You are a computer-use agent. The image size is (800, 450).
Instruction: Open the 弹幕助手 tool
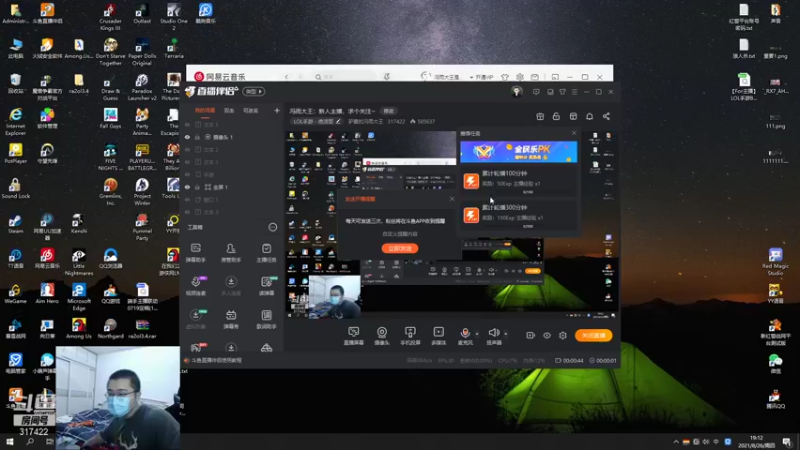196,253
